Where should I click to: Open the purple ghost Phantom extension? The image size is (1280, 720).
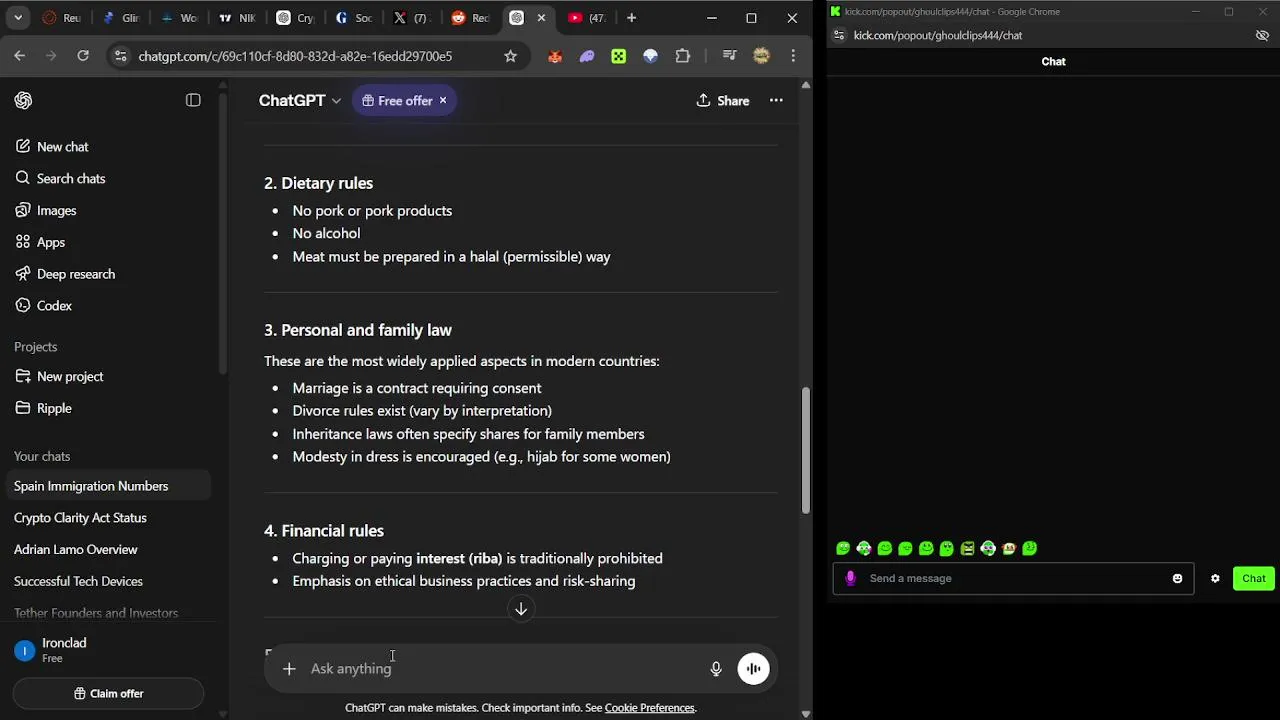[587, 56]
